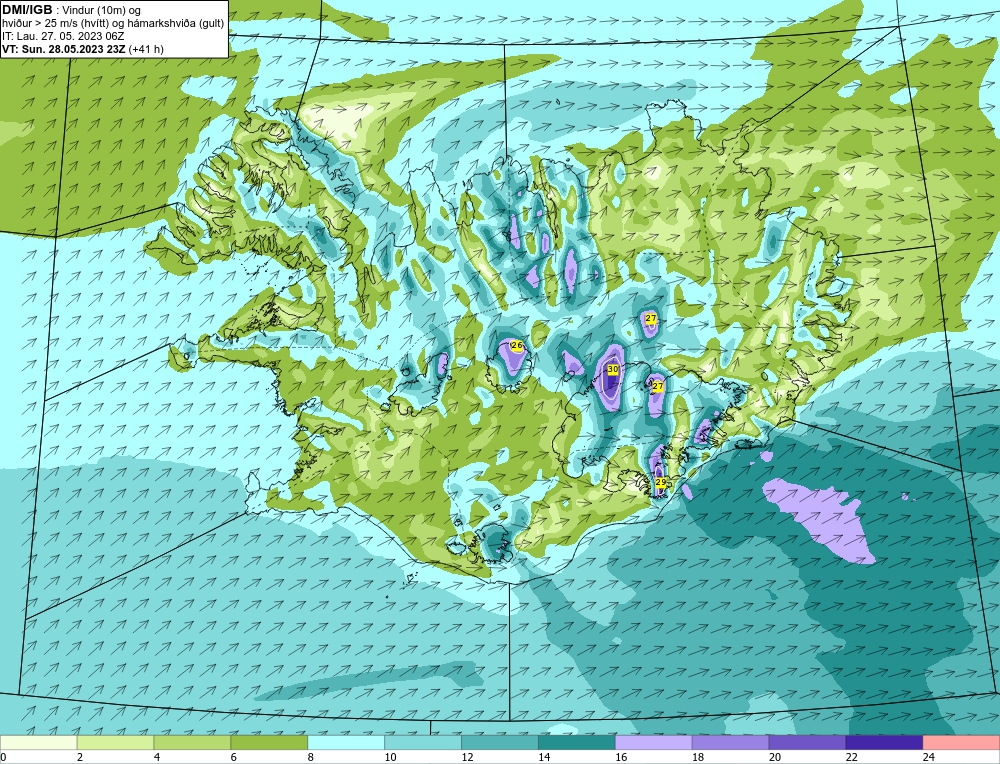
Task: Click the legend scale label 12
Action: (467, 757)
